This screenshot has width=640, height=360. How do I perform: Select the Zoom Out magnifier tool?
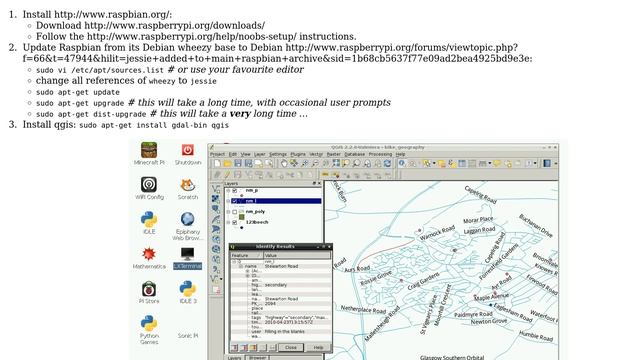pos(315,163)
